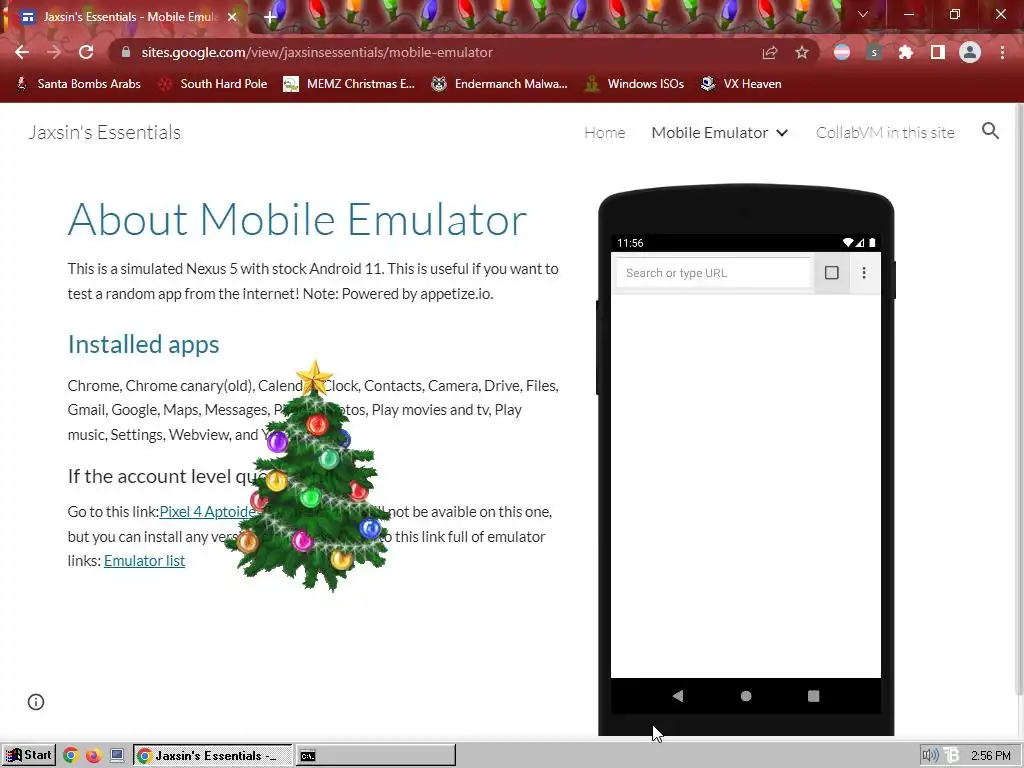Tap the Android back triangle button
Image resolution: width=1024 pixels, height=768 pixels.
[678, 696]
